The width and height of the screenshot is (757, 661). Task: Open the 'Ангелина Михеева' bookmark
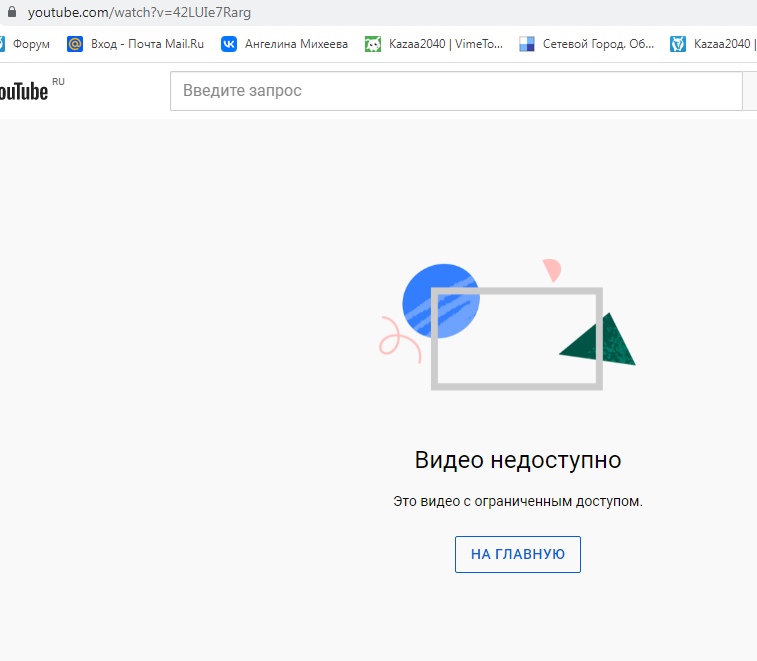[297, 44]
